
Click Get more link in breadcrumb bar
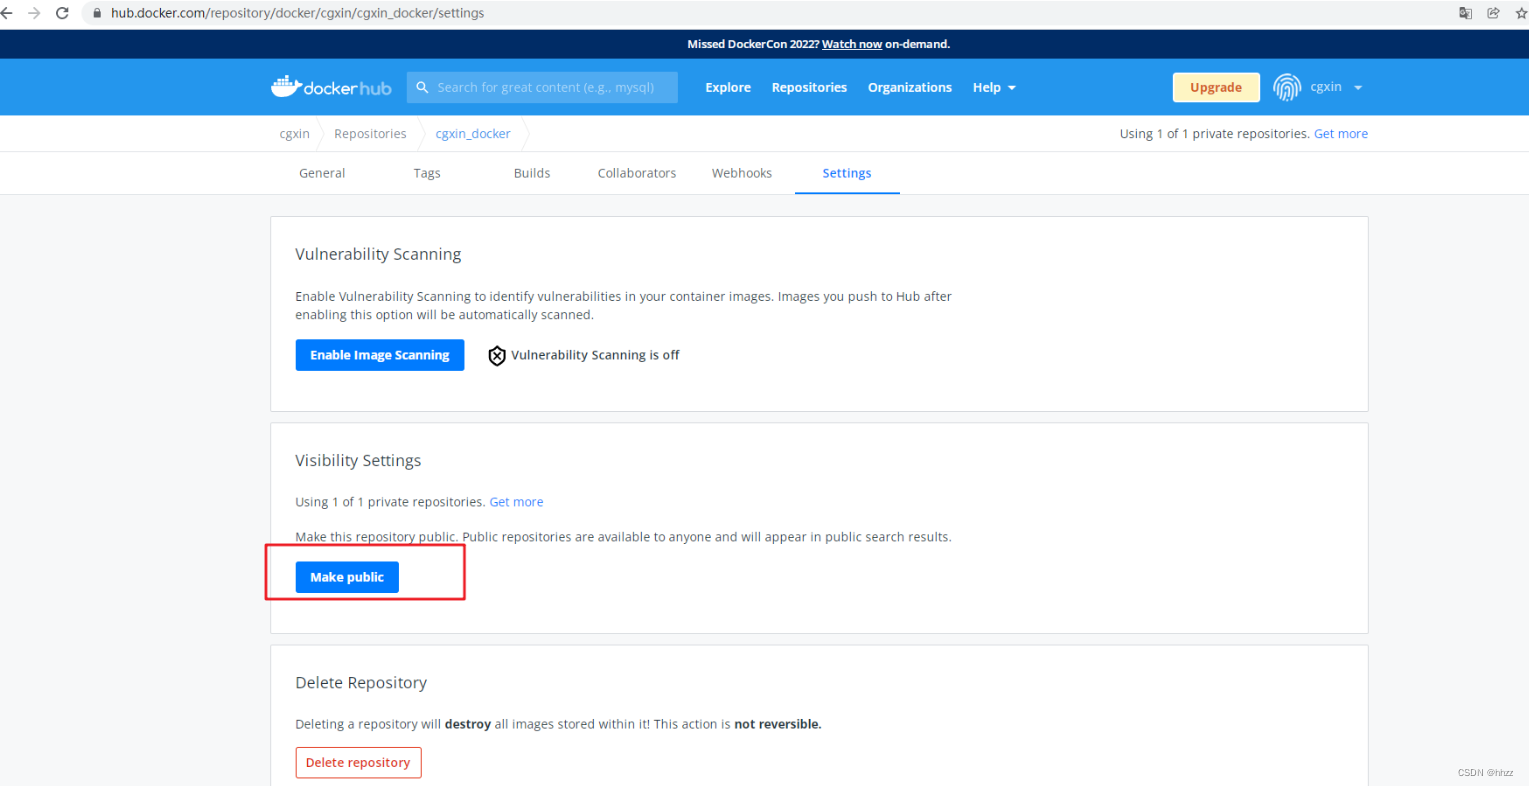click(x=1341, y=133)
